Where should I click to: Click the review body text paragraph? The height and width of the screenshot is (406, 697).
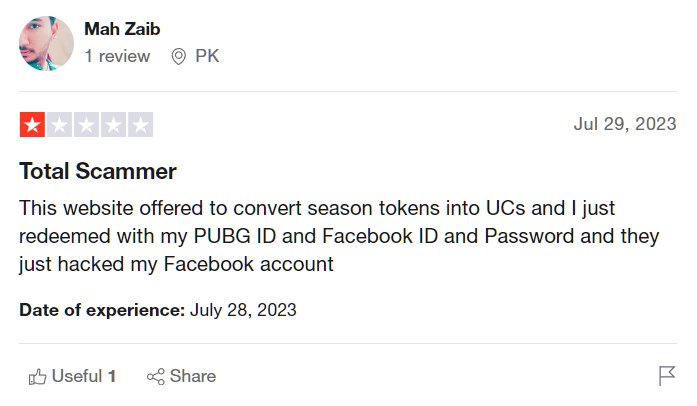pos(339,236)
